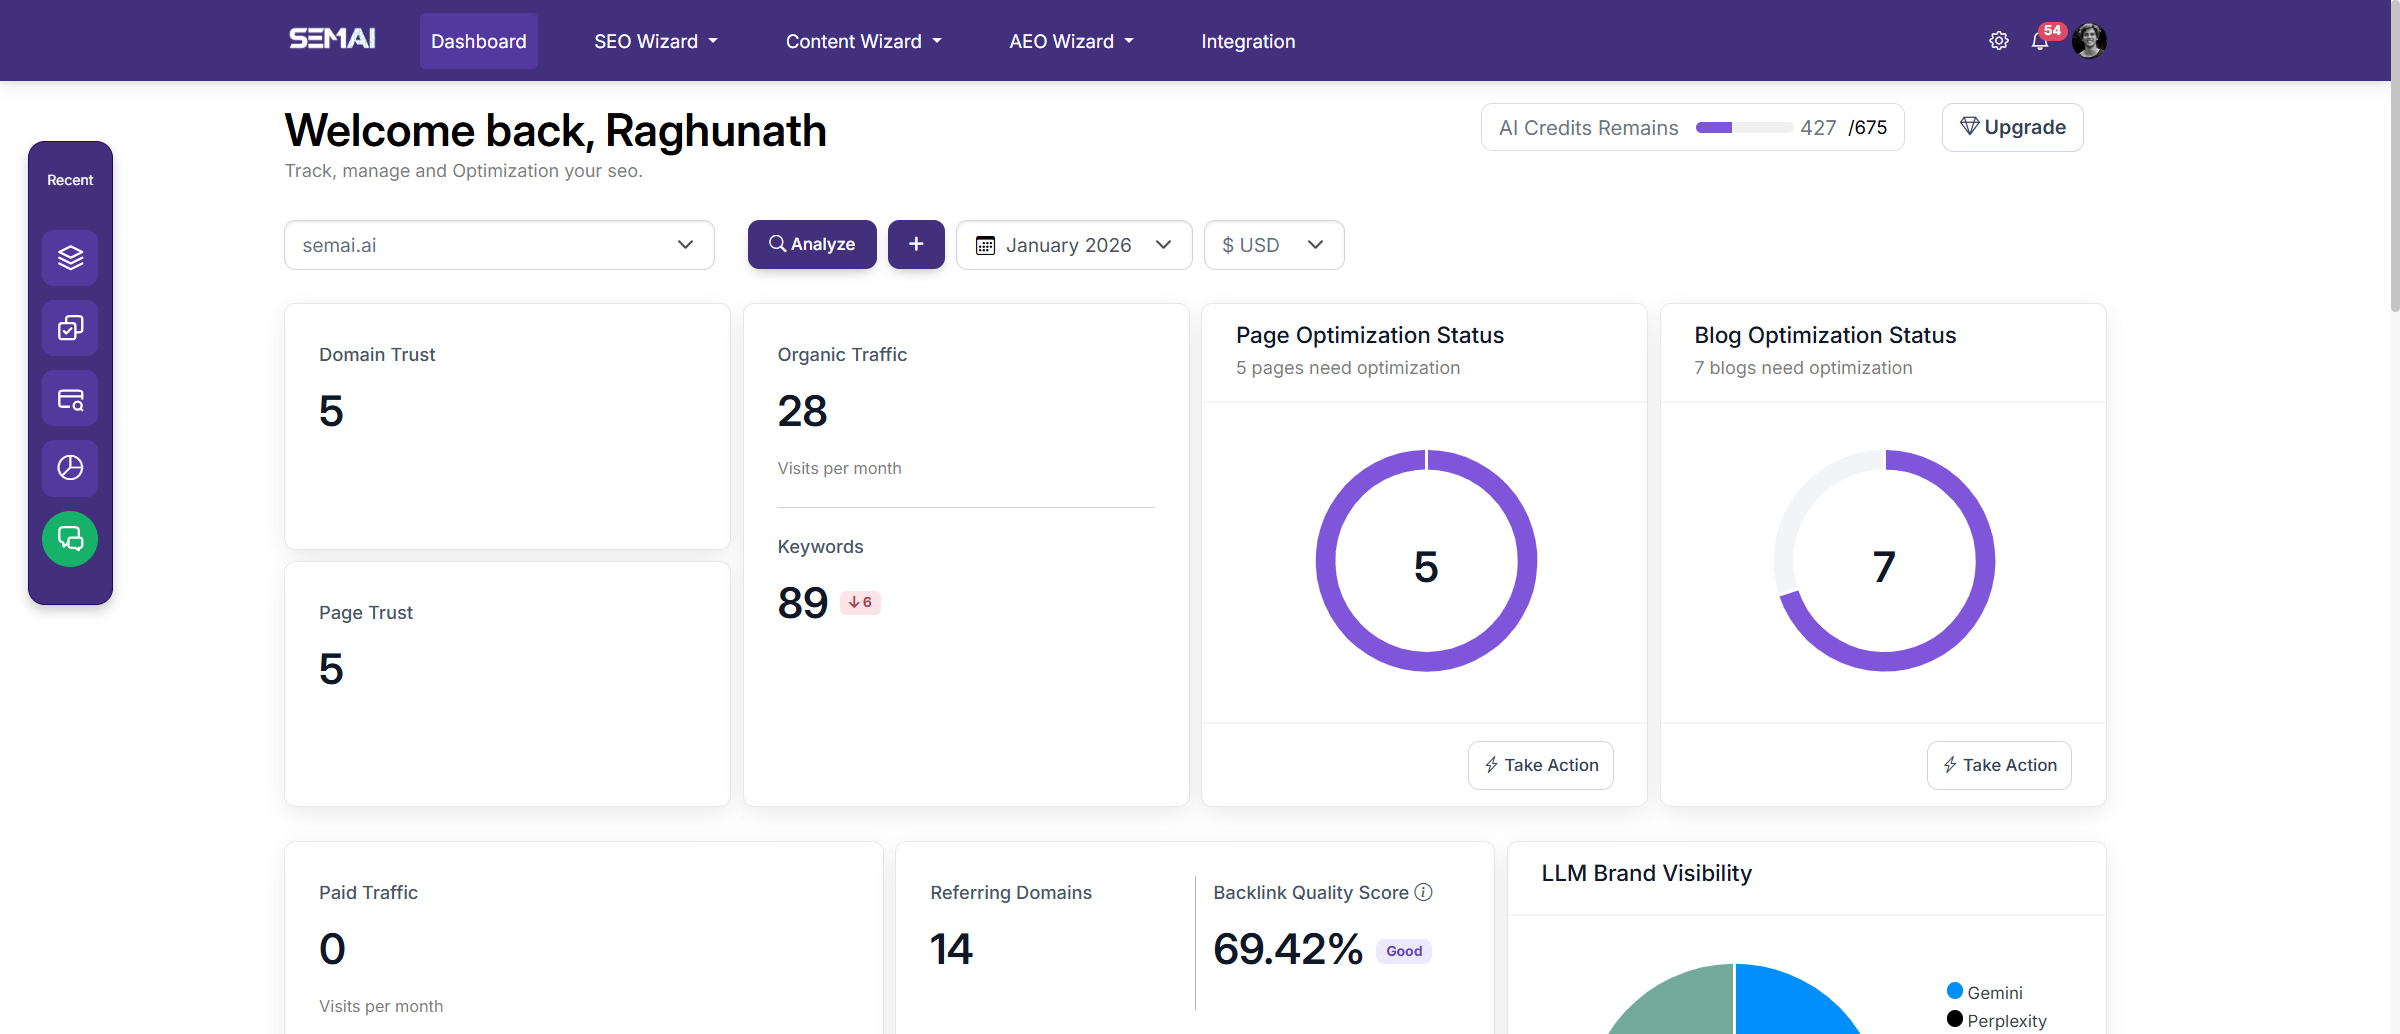Click the copy-check icon in Recent sidebar
2400x1034 pixels.
[x=70, y=328]
